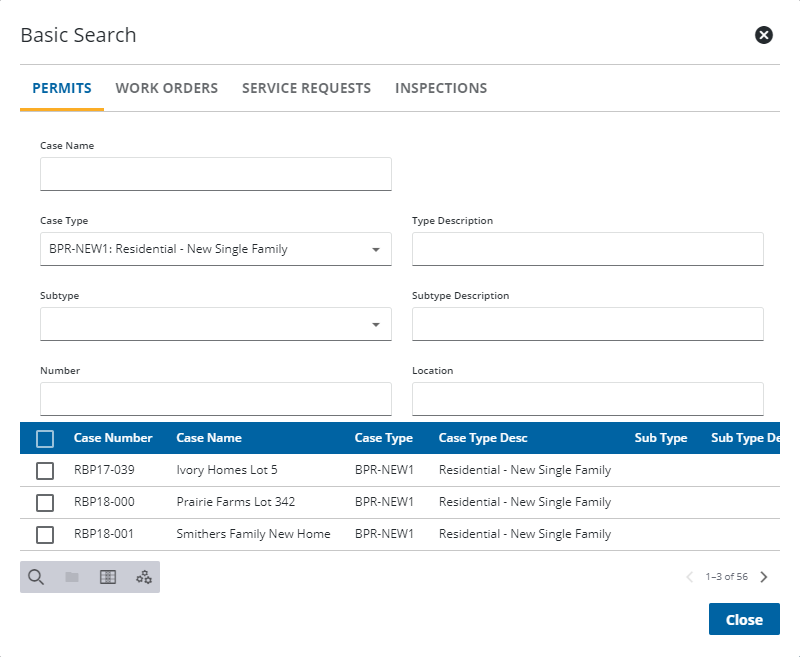Viewport: 800px width, 657px height.
Task: Focus the Location text field
Action: tap(587, 399)
